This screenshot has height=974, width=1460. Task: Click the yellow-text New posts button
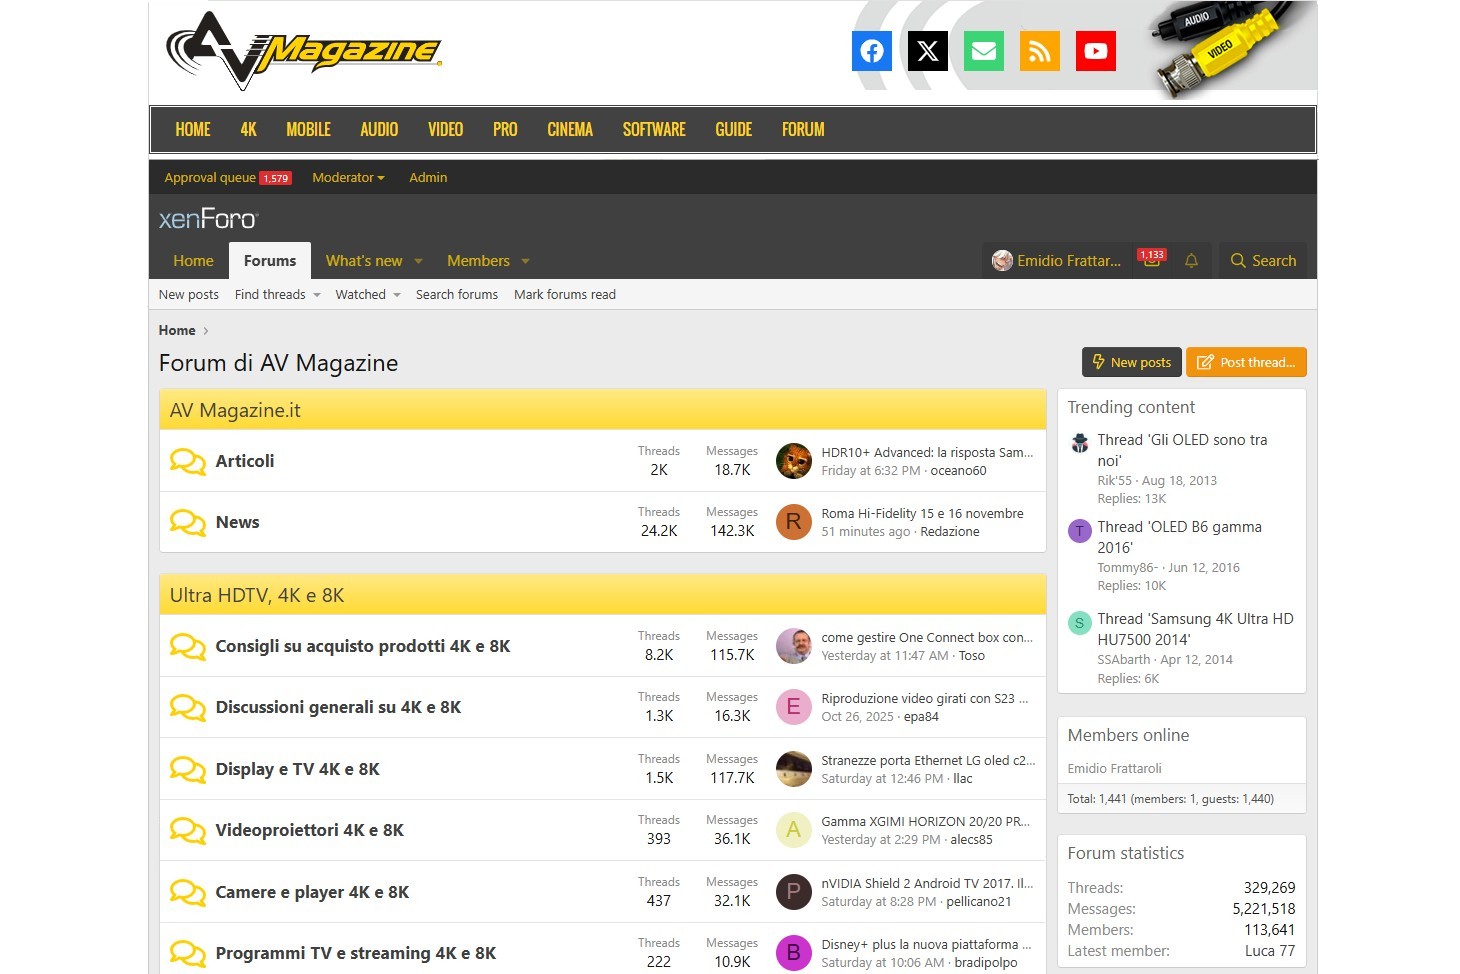point(1131,362)
